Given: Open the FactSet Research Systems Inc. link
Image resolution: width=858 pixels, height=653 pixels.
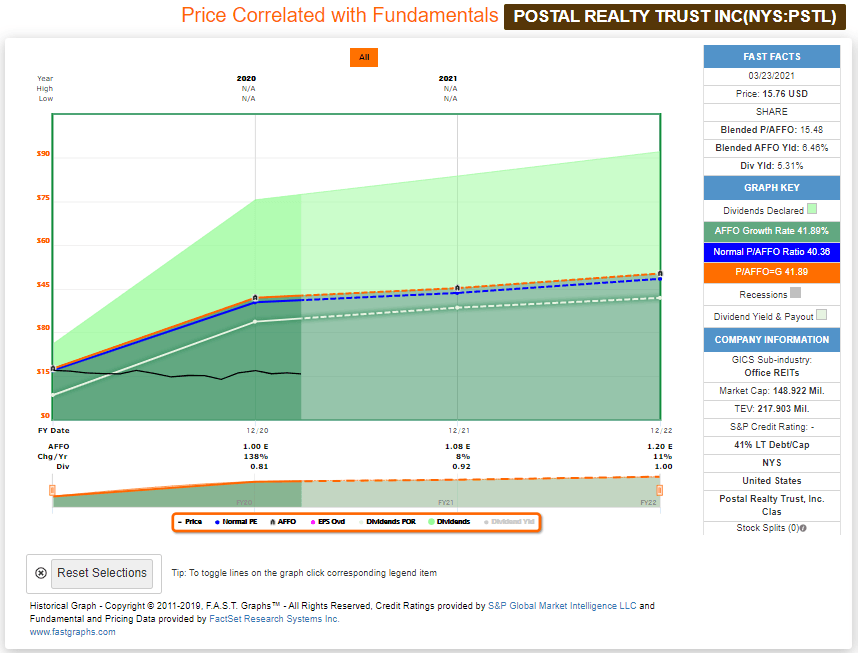Looking at the screenshot, I should tap(274, 619).
